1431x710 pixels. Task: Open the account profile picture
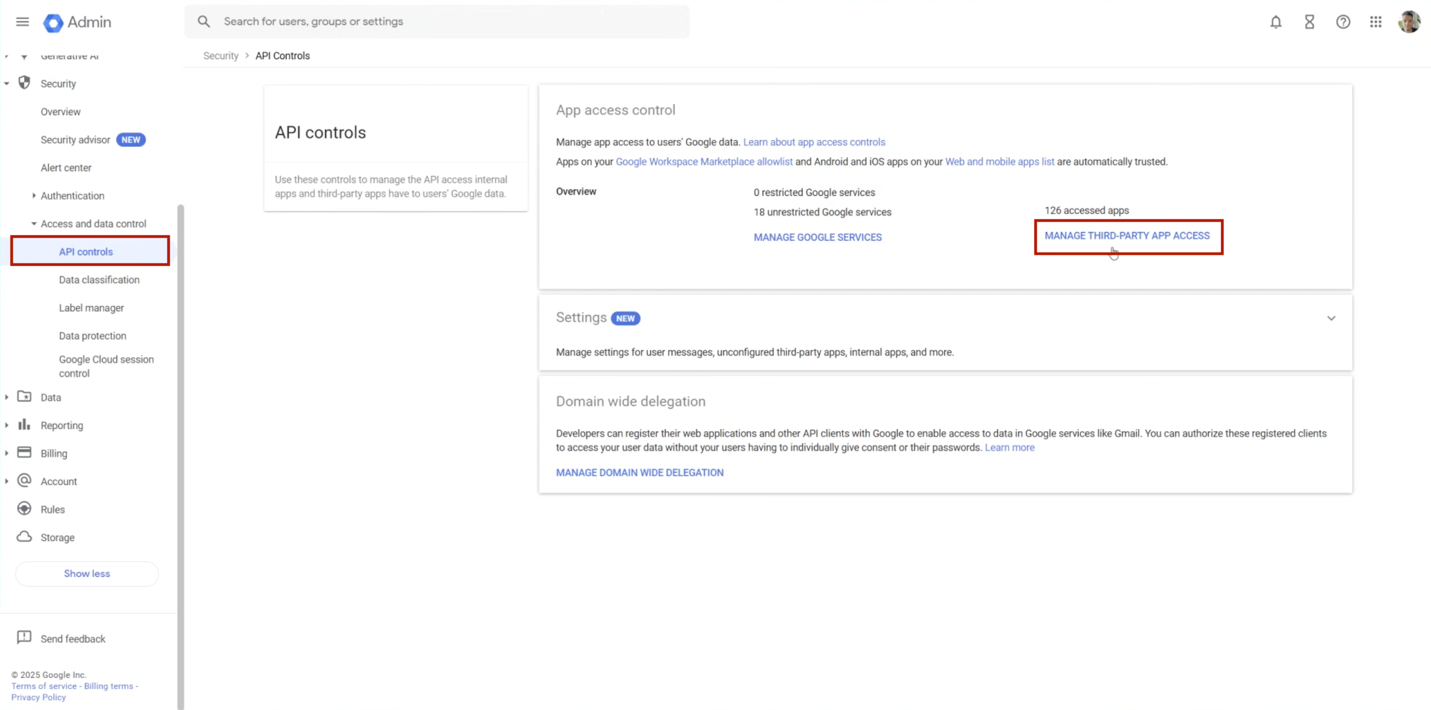coord(1409,21)
